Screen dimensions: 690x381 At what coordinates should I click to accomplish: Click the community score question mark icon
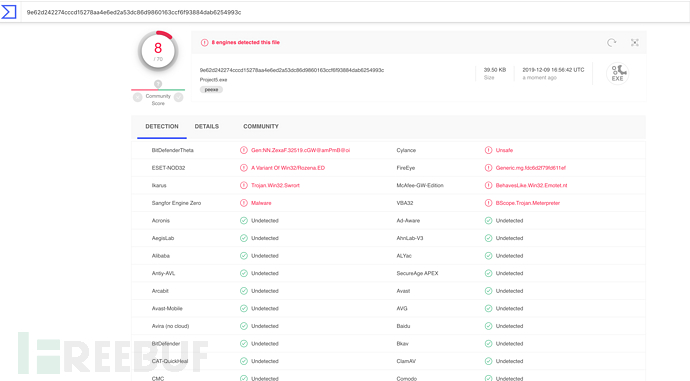coord(158,84)
